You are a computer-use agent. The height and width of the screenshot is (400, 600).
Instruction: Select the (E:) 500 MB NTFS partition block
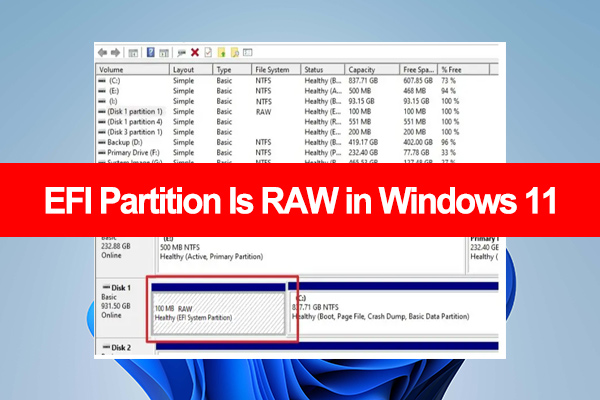312,255
